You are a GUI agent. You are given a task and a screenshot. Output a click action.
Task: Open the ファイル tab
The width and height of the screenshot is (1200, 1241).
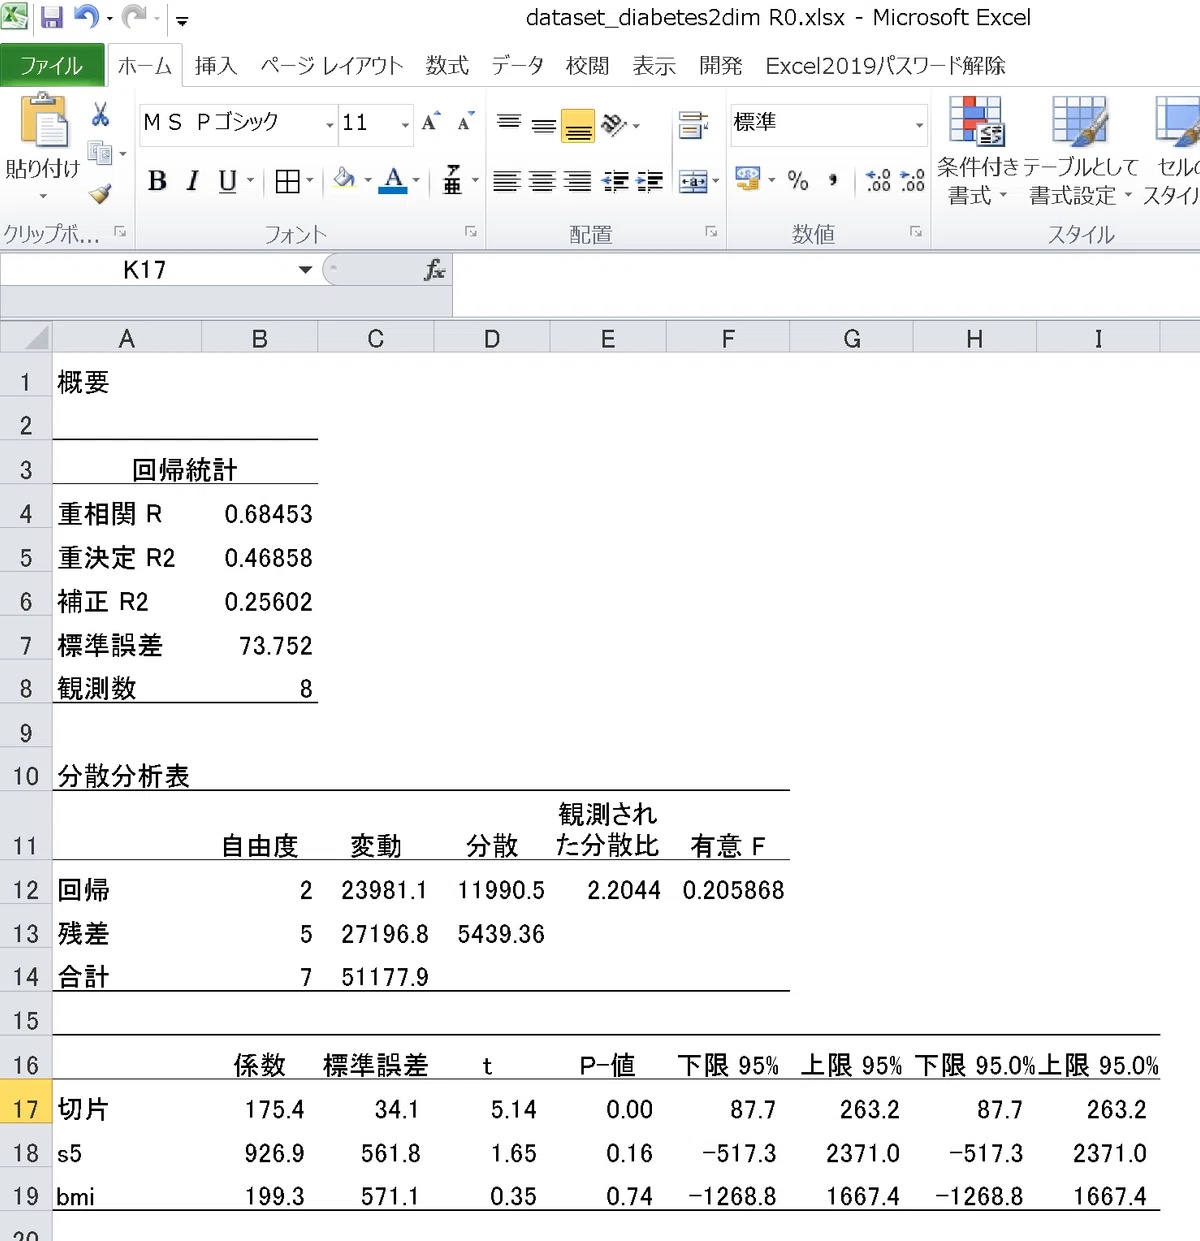tap(52, 65)
